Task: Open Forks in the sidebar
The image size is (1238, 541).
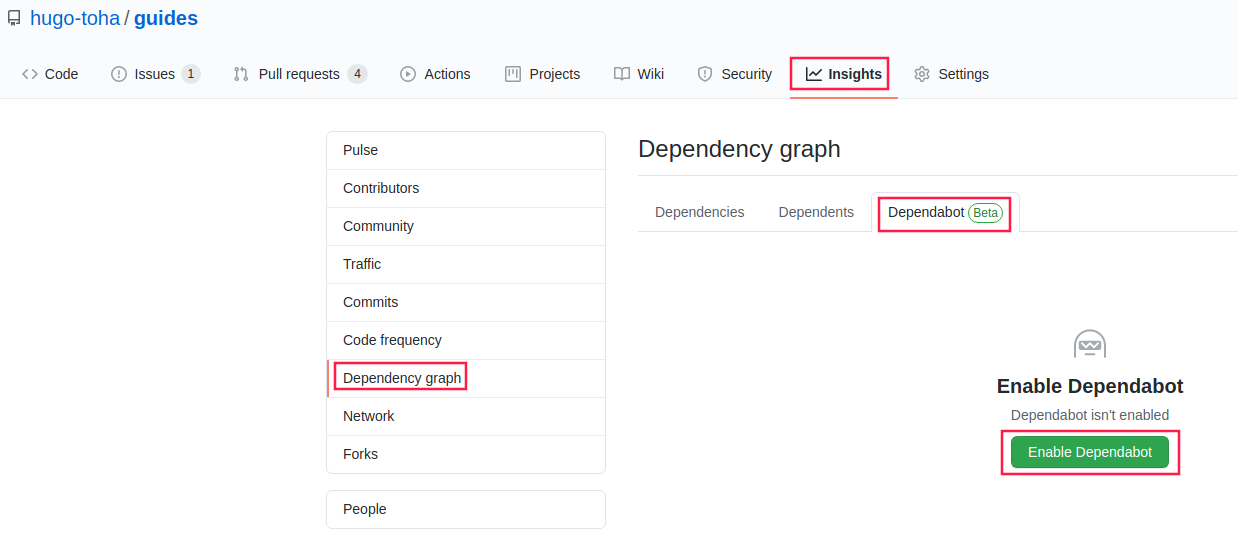Action: pos(466,454)
